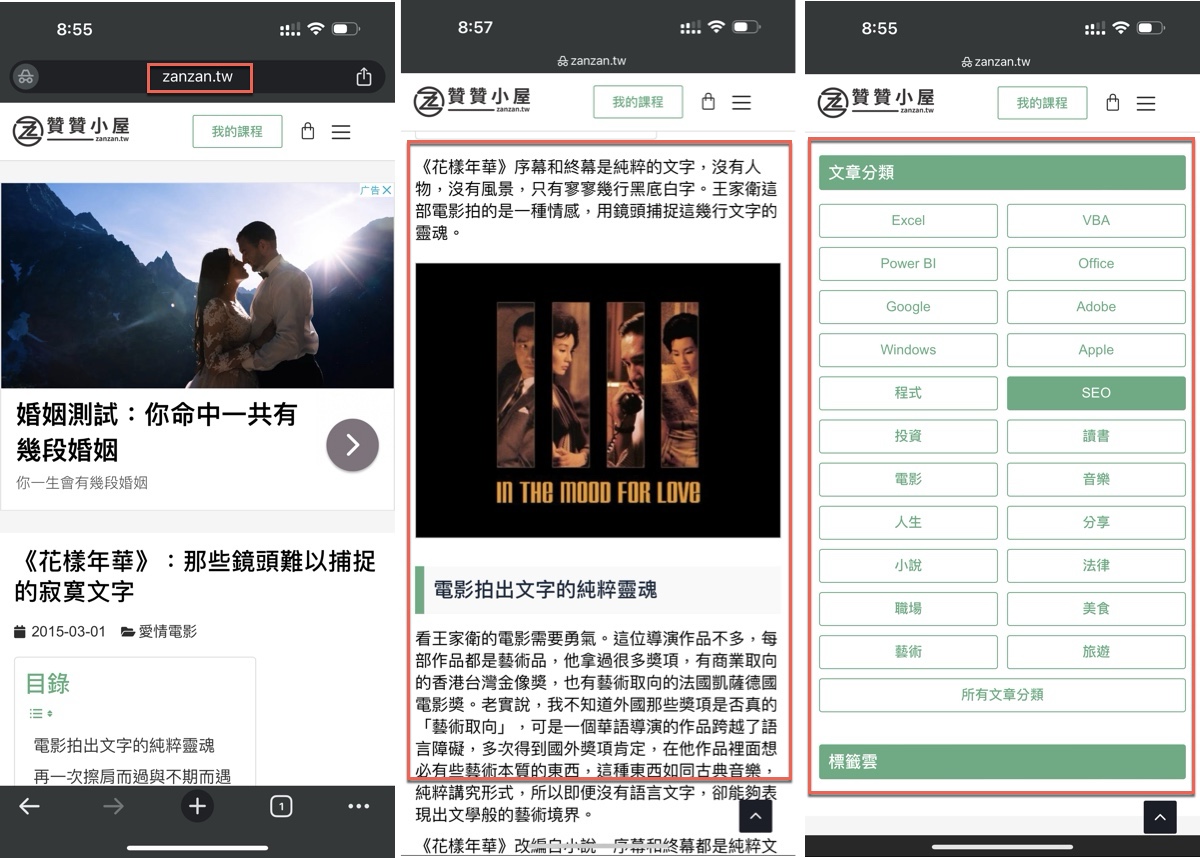
Task: Click 我的課程 button in the right screenshot
Action: point(1042,103)
